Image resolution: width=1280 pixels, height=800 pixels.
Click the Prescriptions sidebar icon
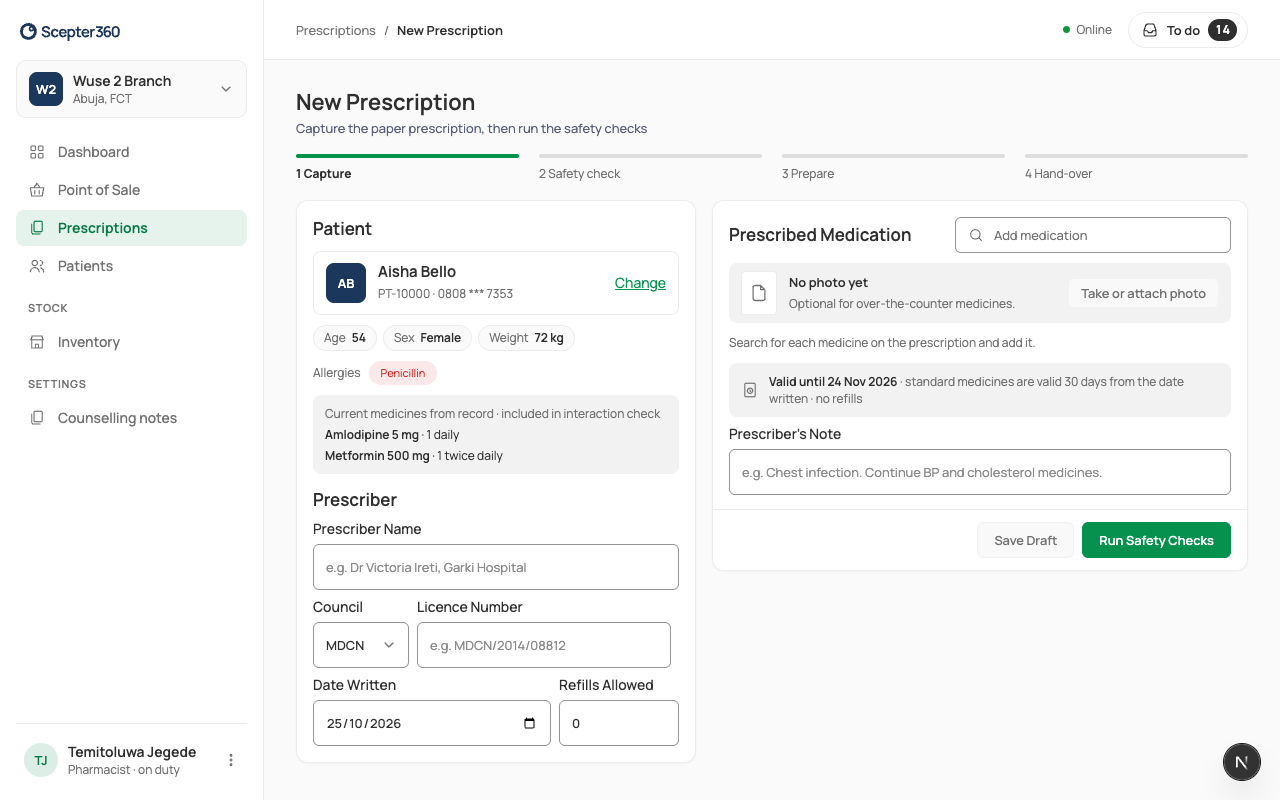(x=37, y=228)
